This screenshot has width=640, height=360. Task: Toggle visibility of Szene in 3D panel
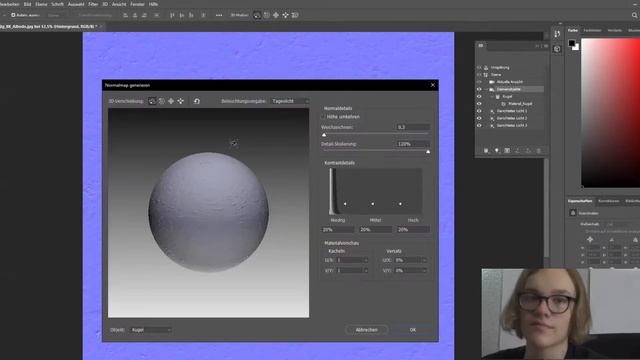(x=479, y=75)
